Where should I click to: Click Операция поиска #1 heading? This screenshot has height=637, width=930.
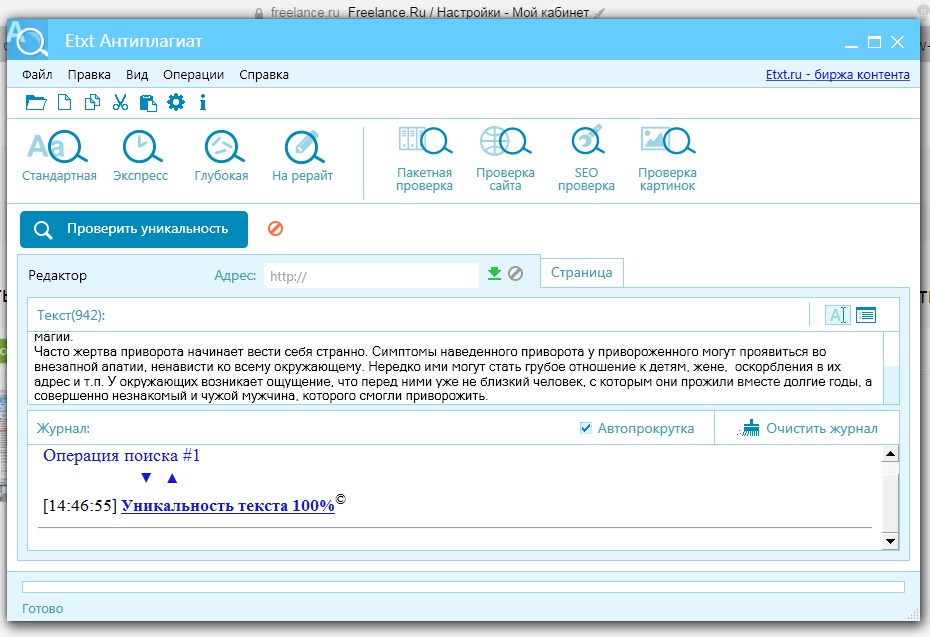[x=122, y=456]
